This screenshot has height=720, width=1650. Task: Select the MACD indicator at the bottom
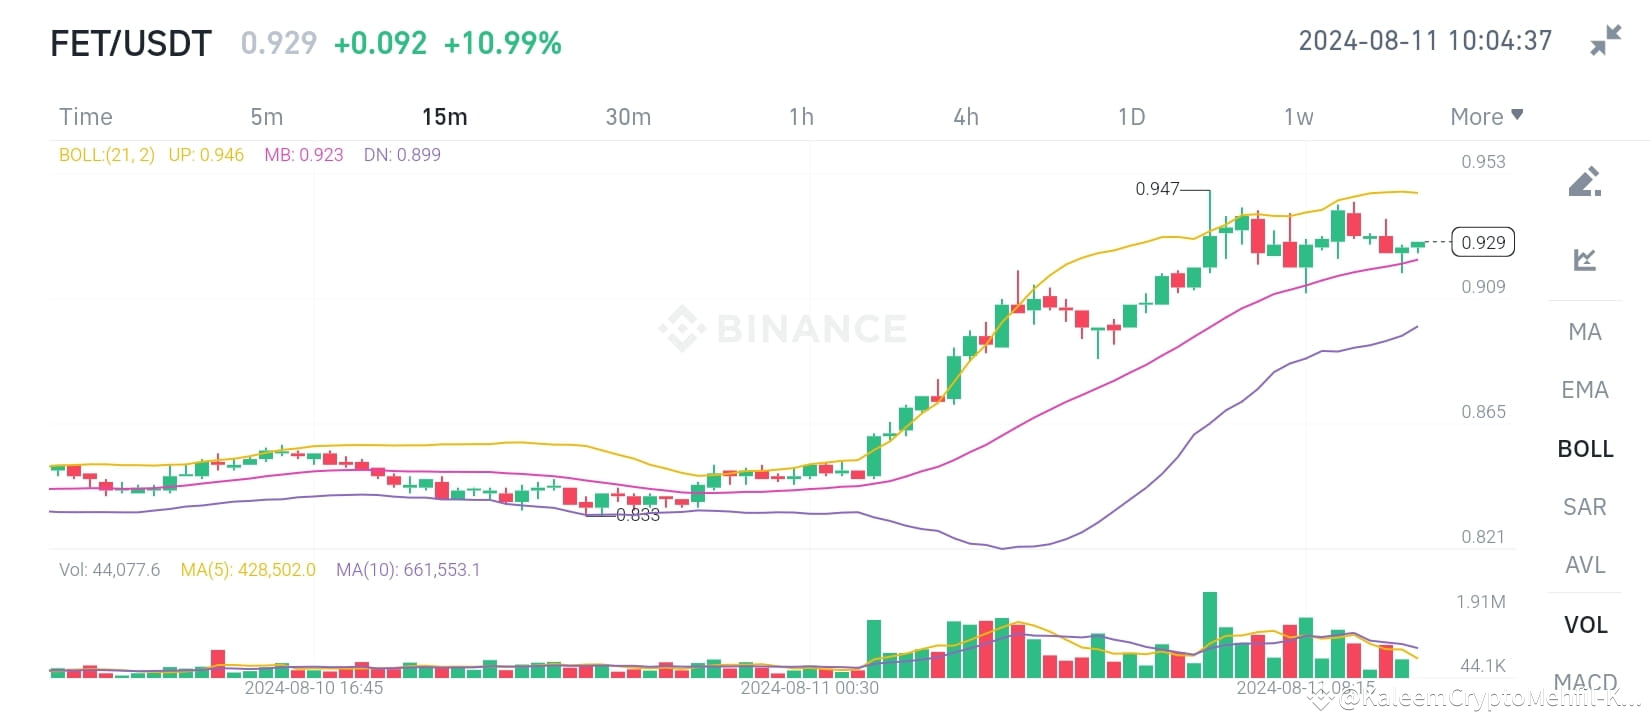pos(1584,681)
